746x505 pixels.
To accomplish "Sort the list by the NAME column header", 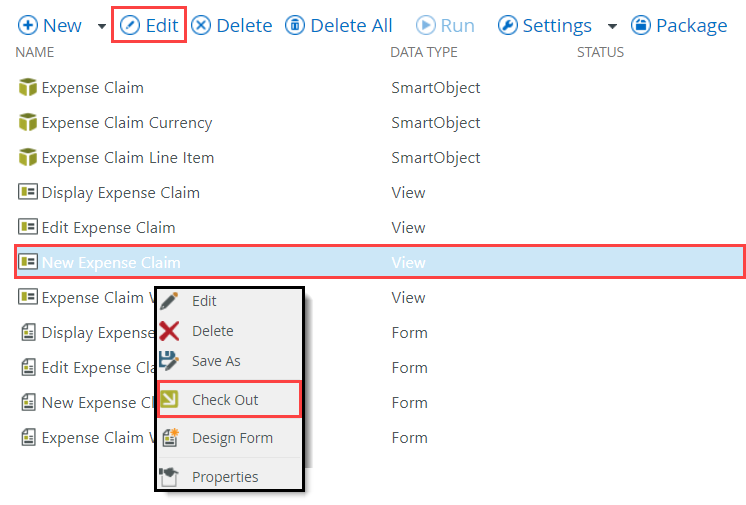I will (35, 52).
